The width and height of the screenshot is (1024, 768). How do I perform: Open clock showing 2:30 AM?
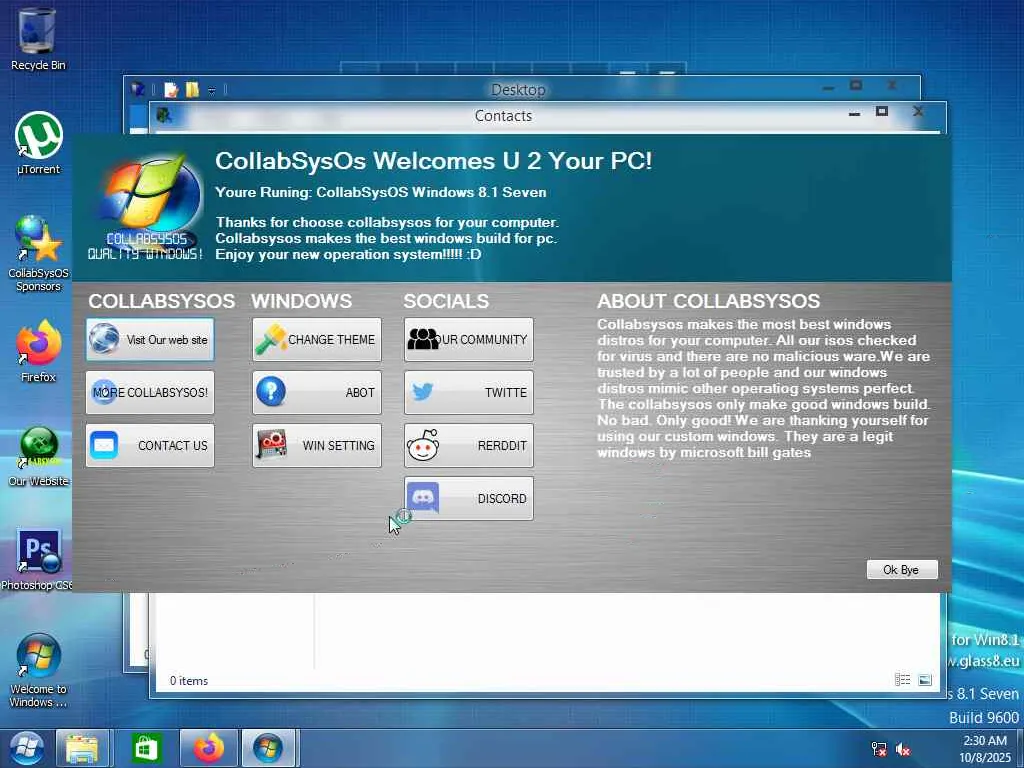pyautogui.click(x=985, y=749)
